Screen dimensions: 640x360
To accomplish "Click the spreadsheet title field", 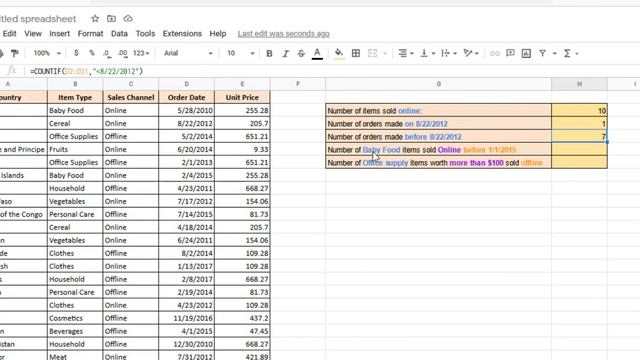I will click(38, 19).
